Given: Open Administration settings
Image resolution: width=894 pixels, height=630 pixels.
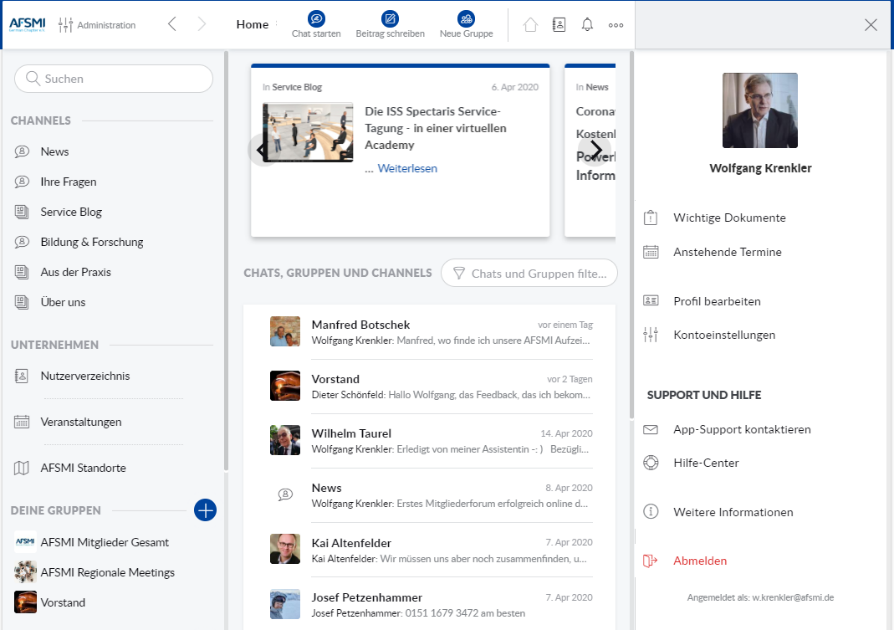Looking at the screenshot, I should tap(97, 25).
